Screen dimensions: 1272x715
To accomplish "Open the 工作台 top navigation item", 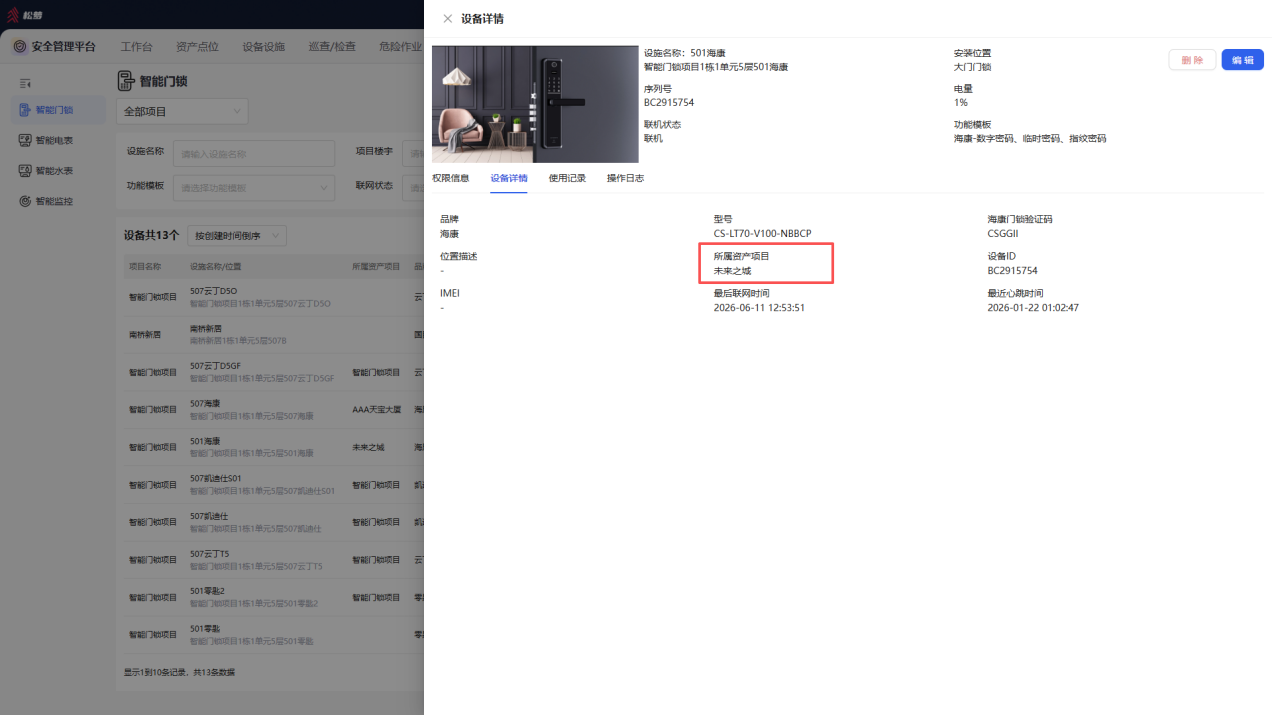I will (137, 46).
